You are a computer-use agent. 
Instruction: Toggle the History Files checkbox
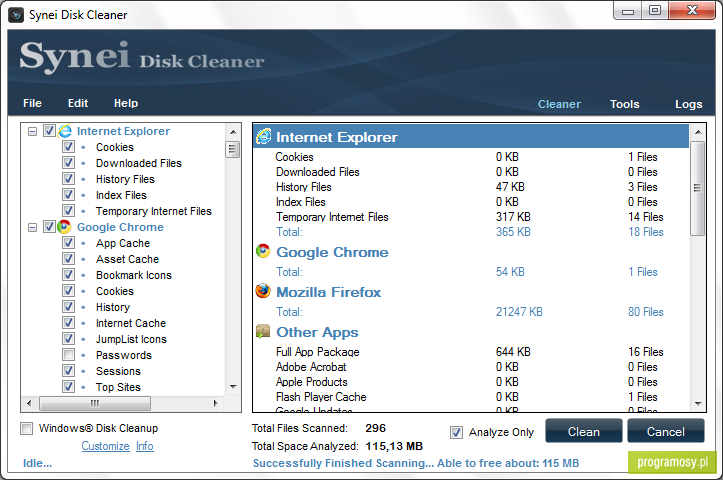(68, 179)
